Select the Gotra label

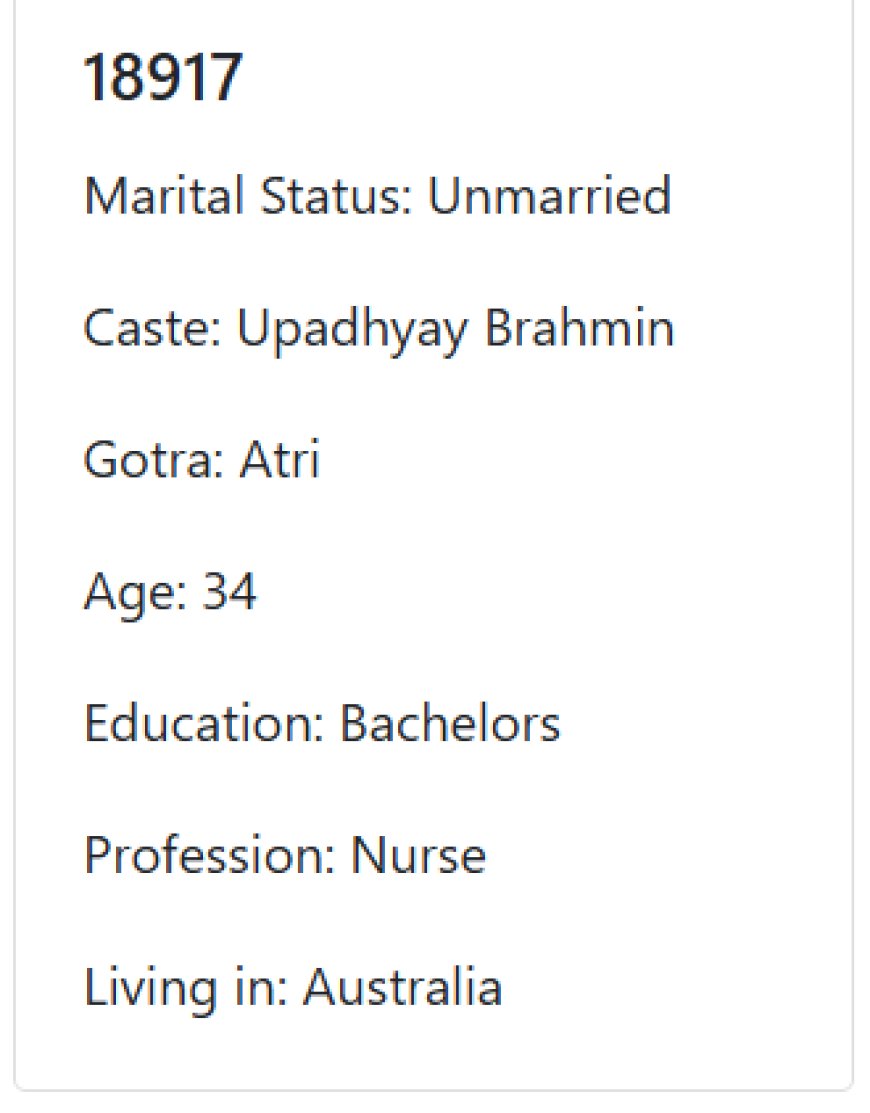(154, 460)
